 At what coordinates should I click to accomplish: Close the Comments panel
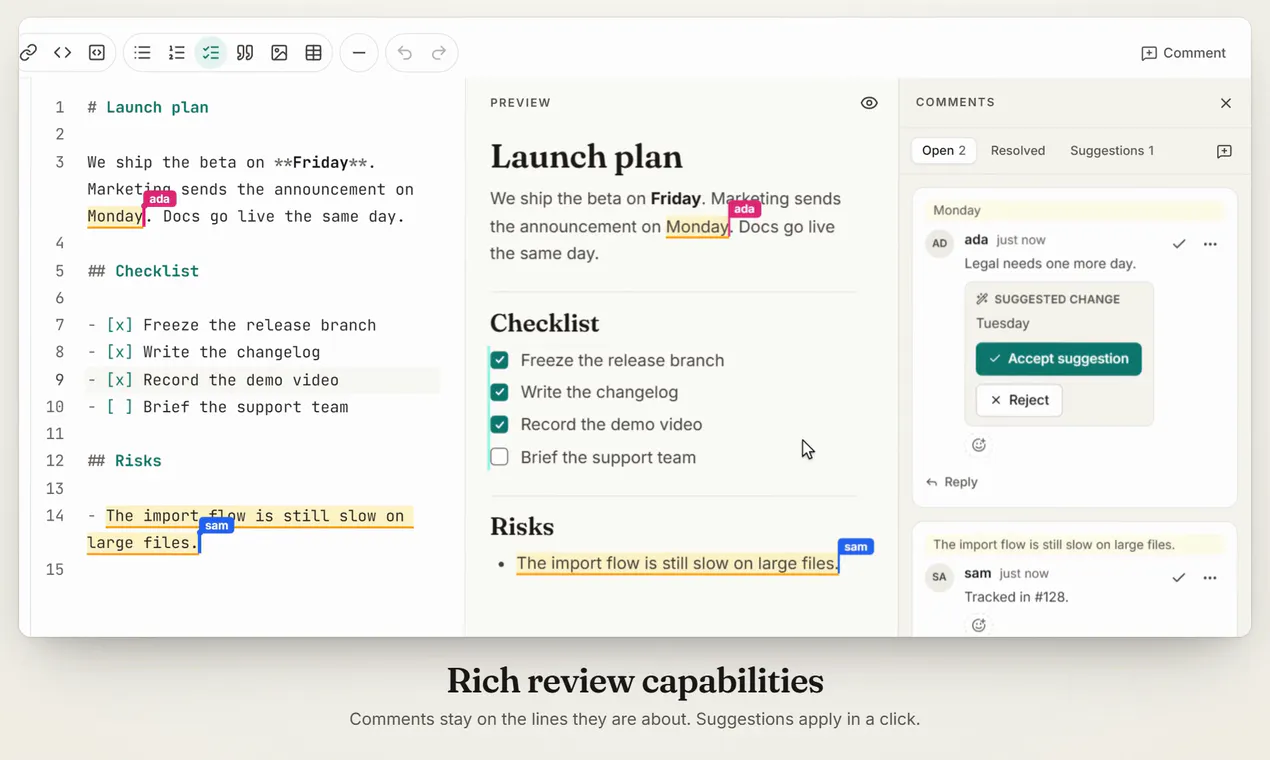(1226, 103)
